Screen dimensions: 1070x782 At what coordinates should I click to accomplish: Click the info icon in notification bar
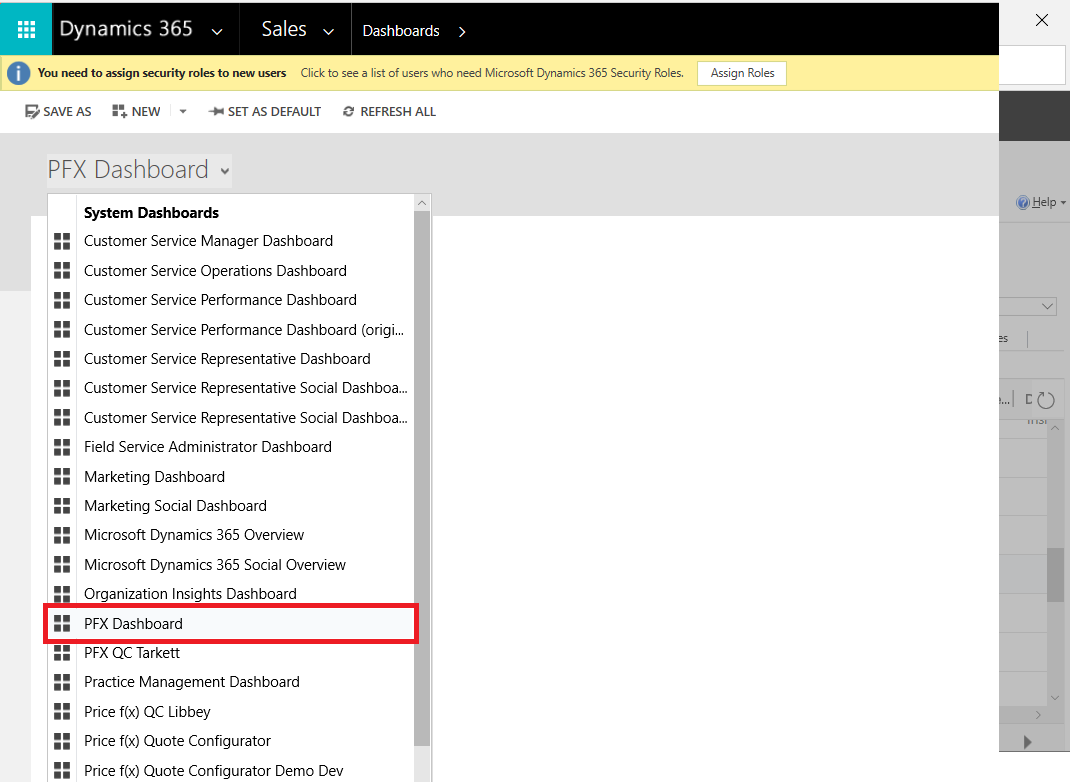tap(18, 73)
